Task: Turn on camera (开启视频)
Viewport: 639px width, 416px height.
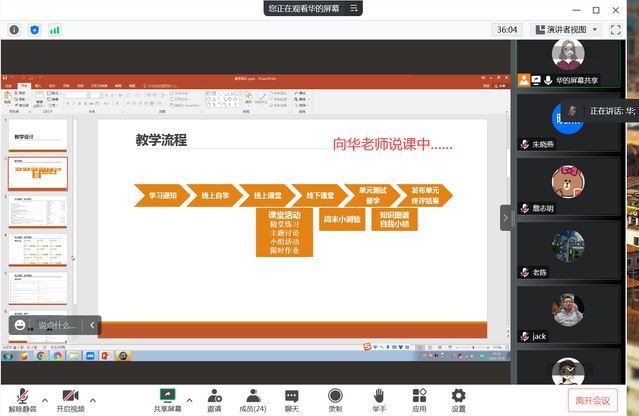Action: [70, 399]
